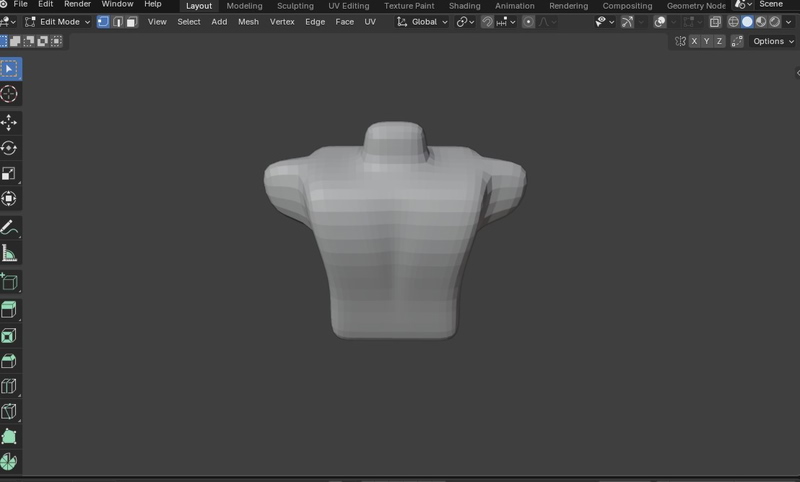Enable X axis mirror editing
800x482 pixels.
(x=694, y=41)
